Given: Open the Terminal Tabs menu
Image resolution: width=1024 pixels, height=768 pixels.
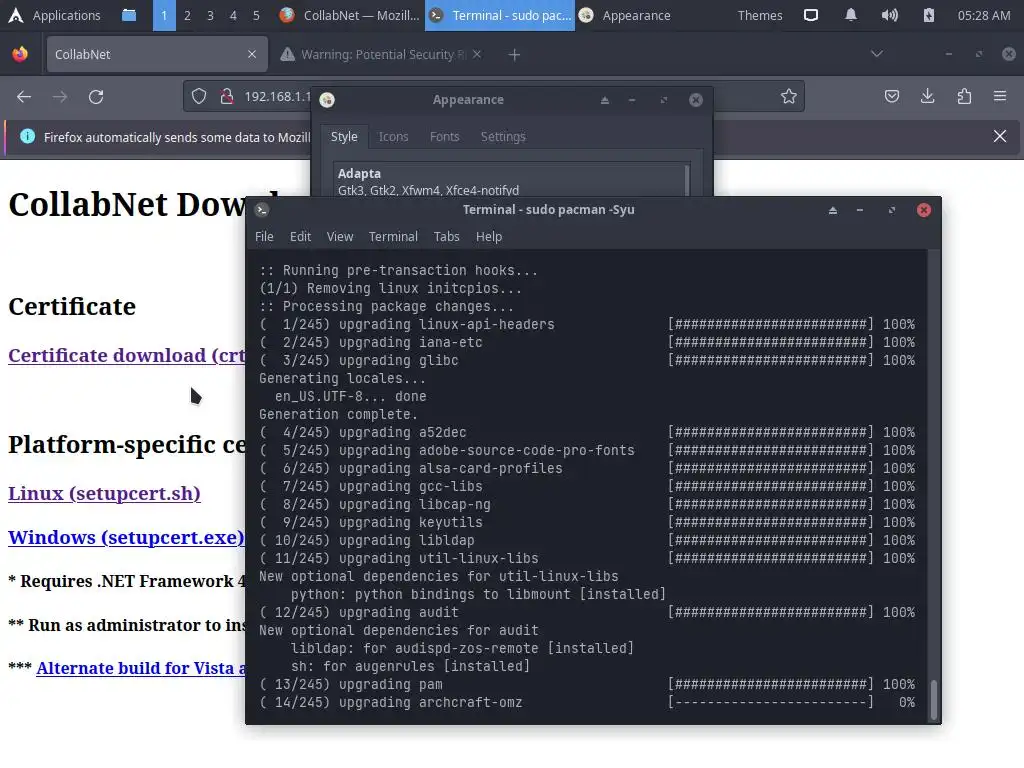Looking at the screenshot, I should 447,236.
